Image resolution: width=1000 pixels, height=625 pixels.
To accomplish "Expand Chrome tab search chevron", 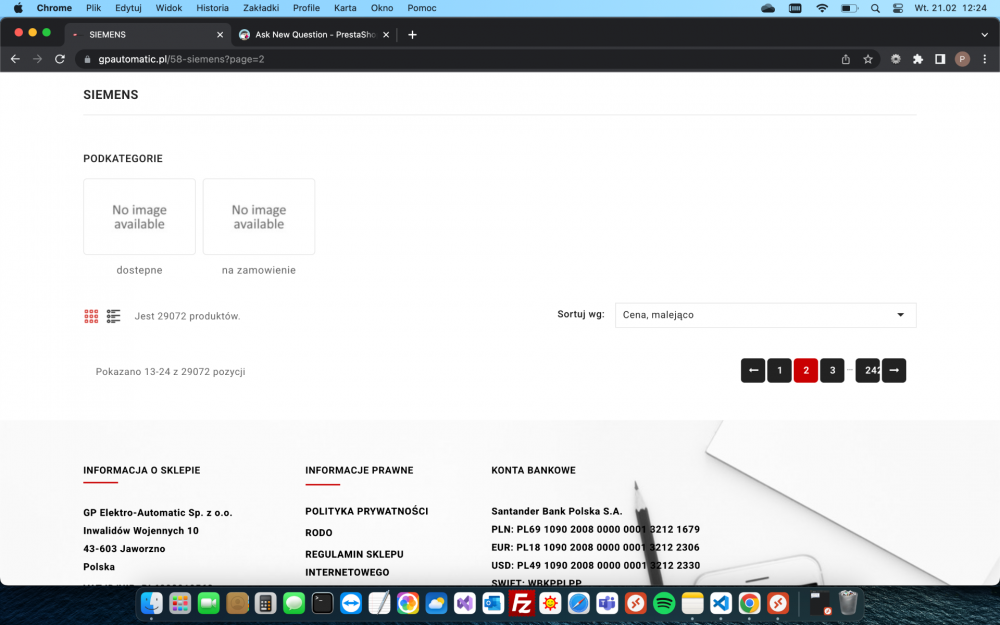I will 984,34.
